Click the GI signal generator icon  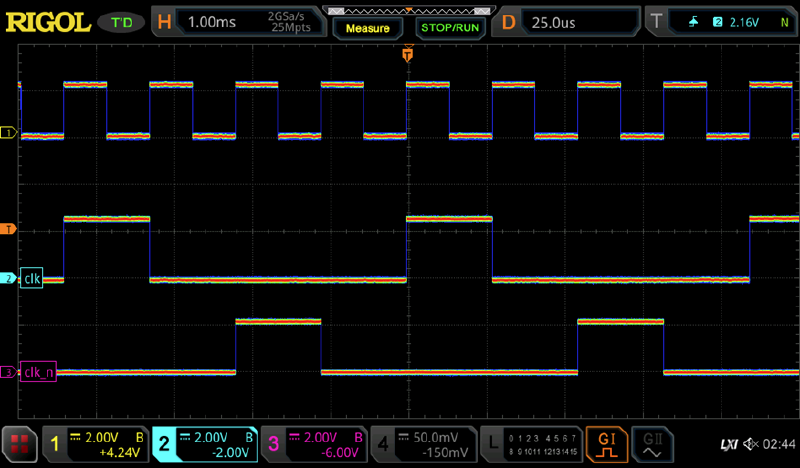606,443
